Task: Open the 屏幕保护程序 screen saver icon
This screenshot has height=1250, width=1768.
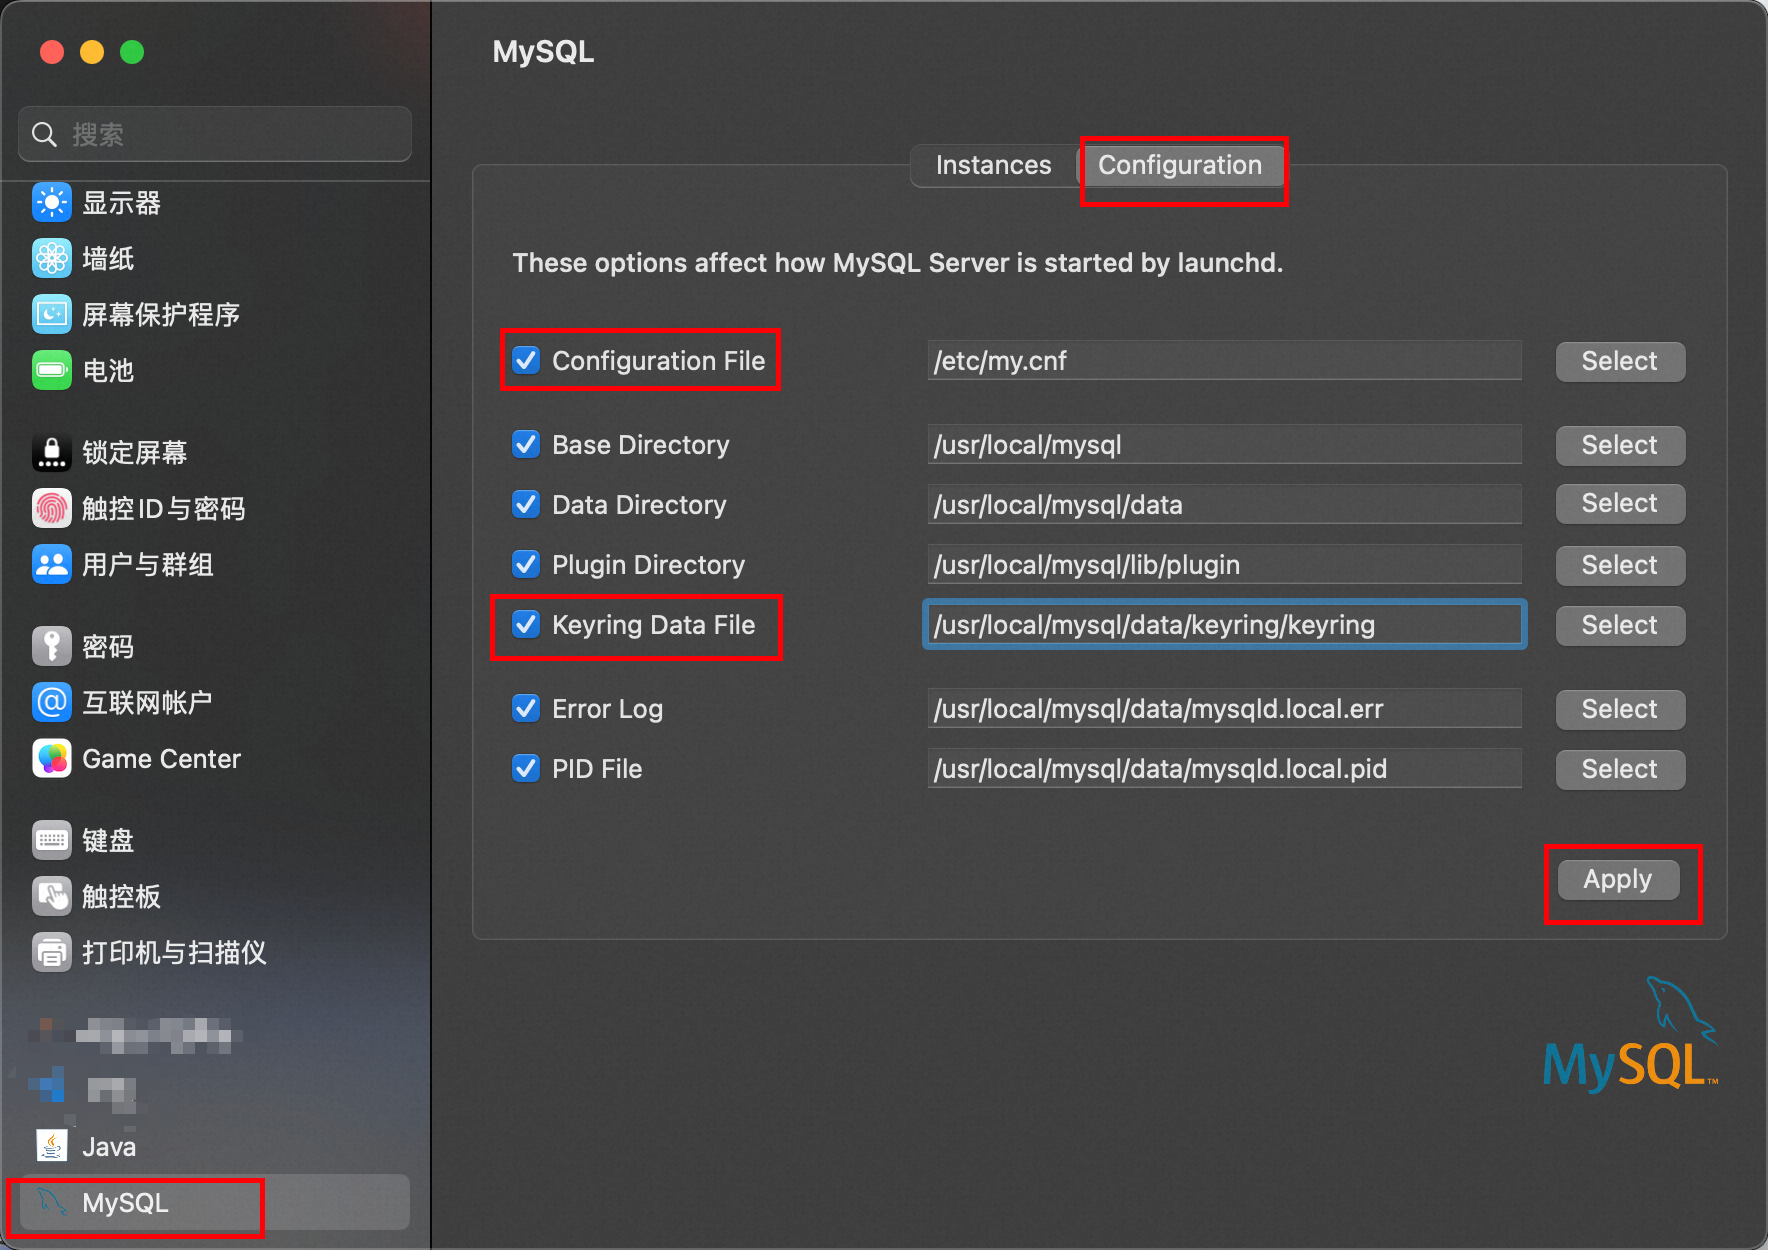Action: tap(52, 315)
